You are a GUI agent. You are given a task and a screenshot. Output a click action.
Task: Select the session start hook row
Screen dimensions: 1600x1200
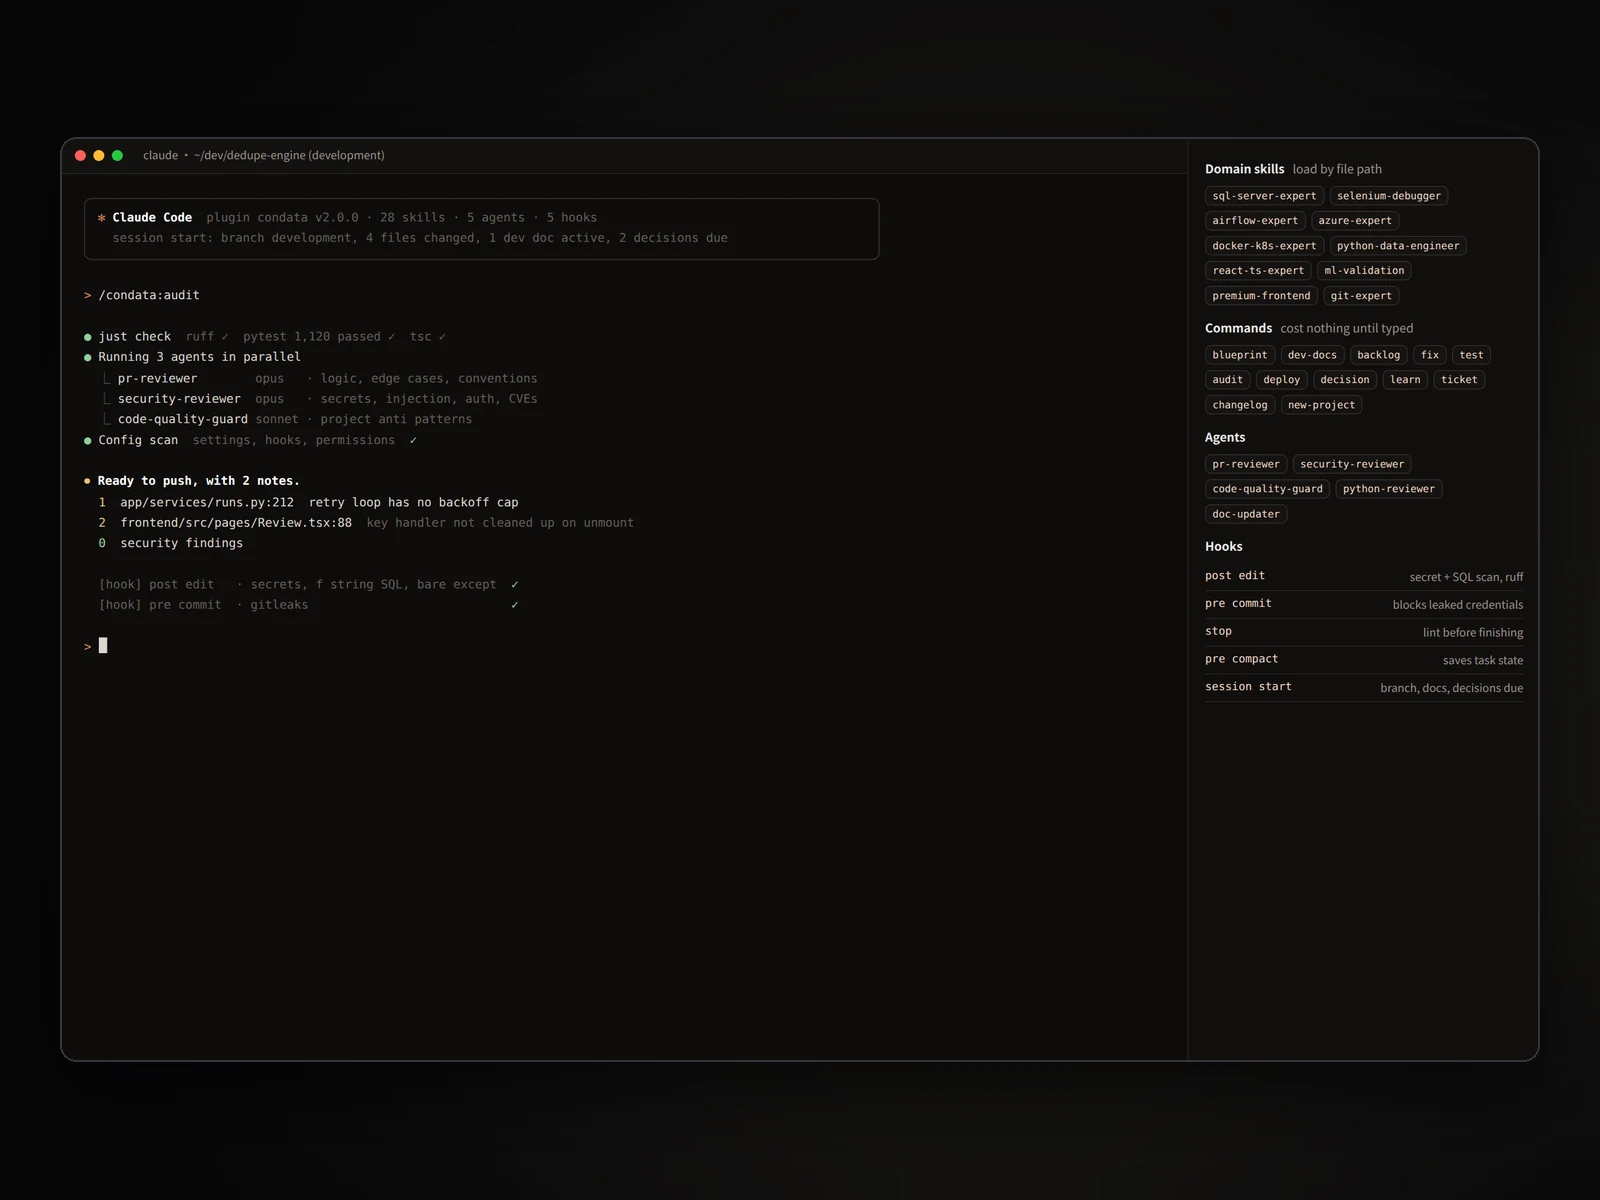click(x=1364, y=688)
